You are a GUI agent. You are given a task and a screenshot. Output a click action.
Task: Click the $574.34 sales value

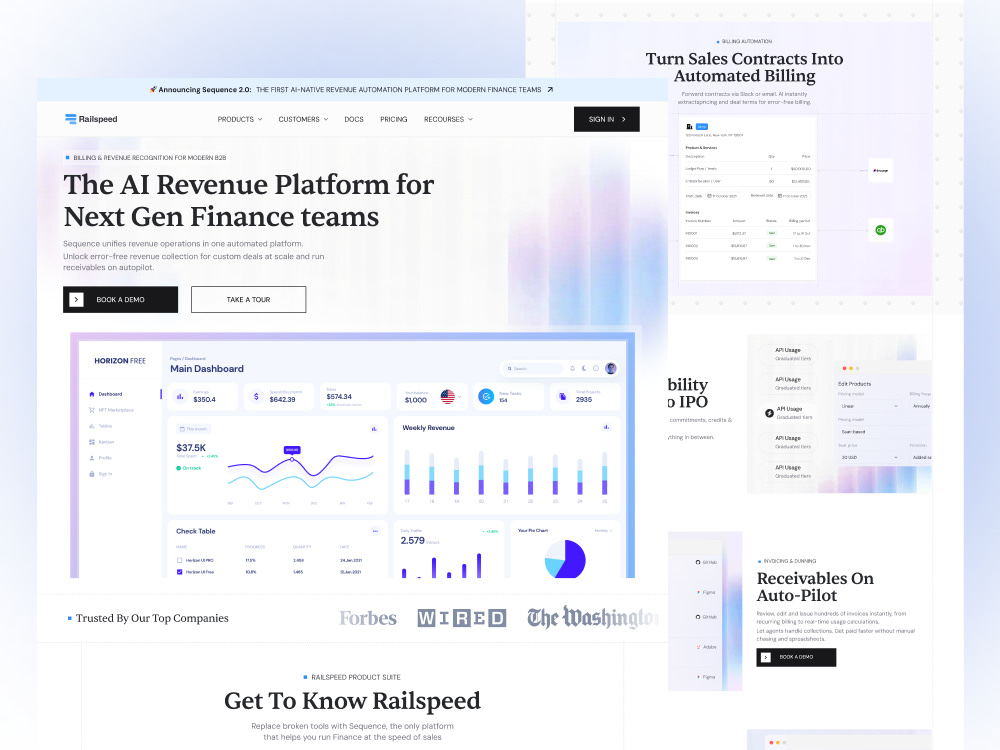[339, 397]
